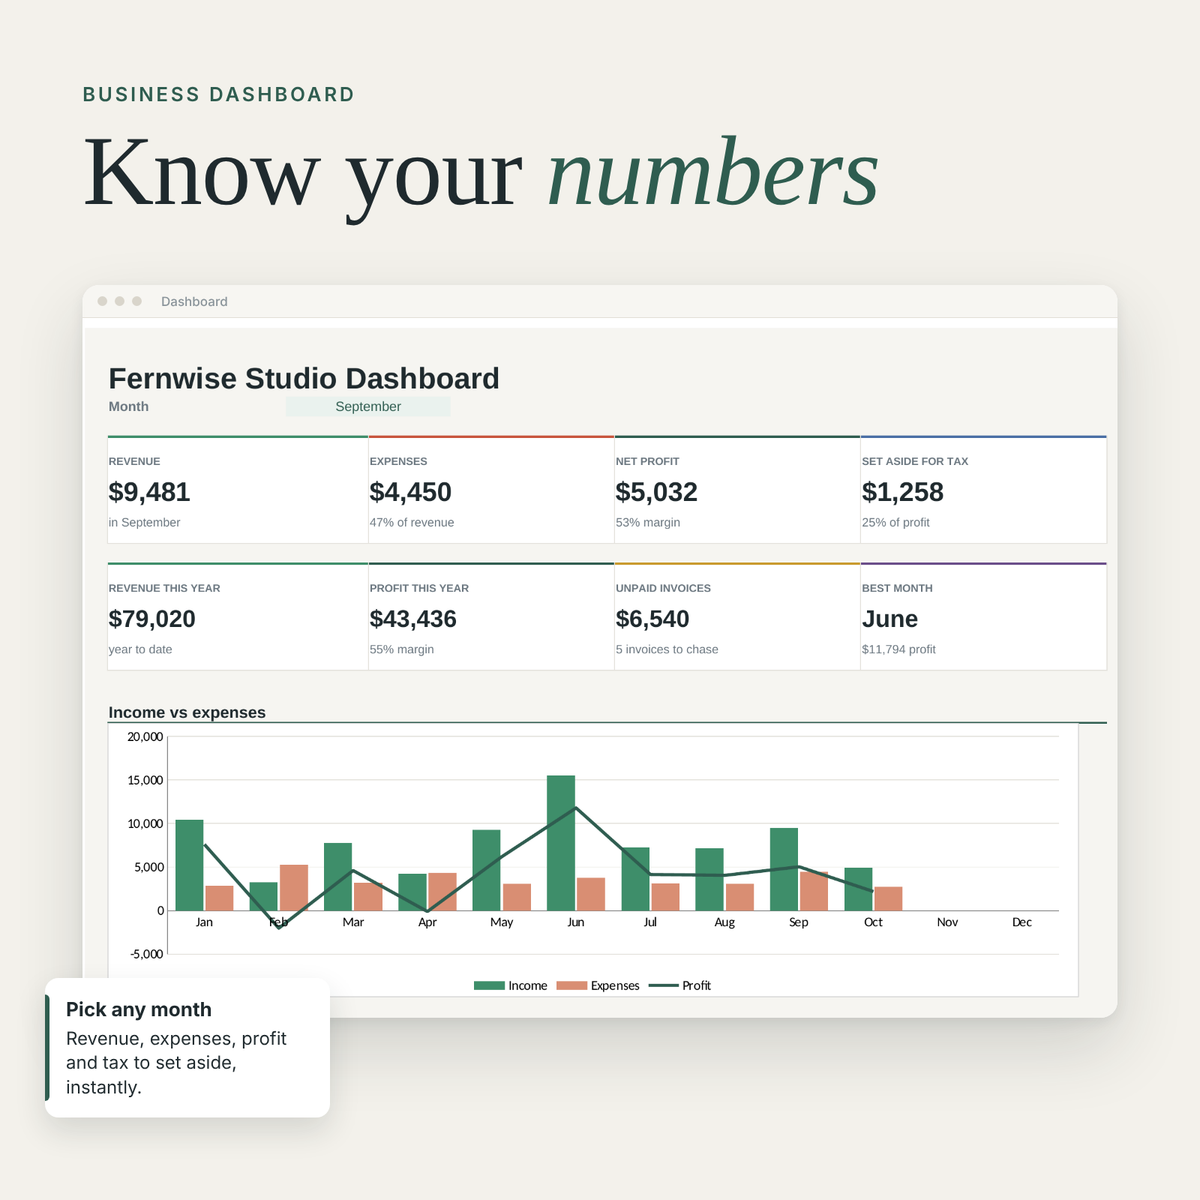Click the '53% margin' text
The height and width of the screenshot is (1200, 1200).
648,522
